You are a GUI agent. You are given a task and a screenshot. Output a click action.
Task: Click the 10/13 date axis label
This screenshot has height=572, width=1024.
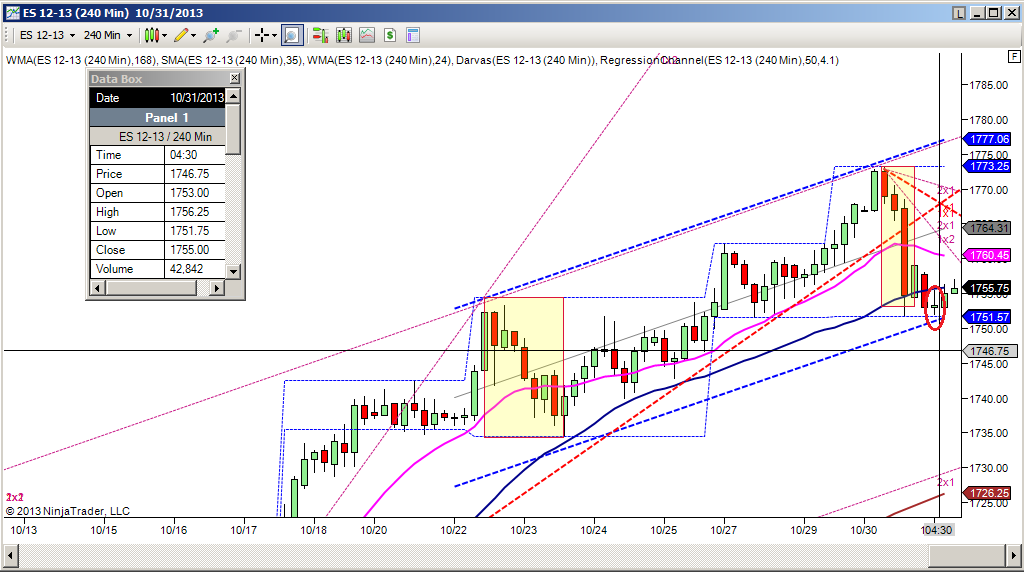24,530
